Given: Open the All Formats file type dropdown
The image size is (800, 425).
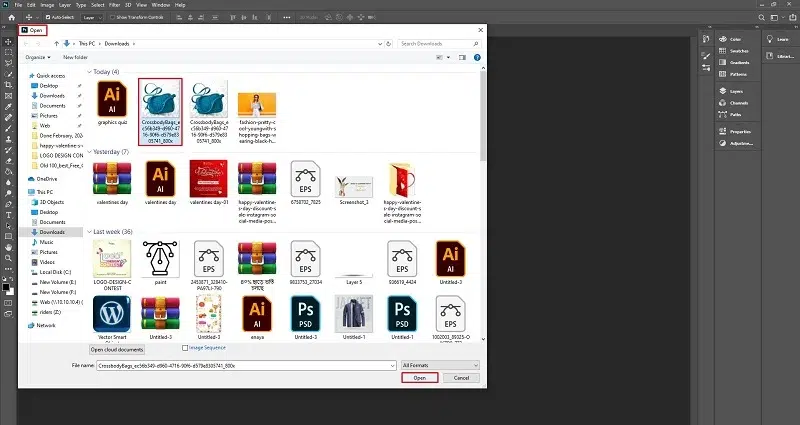Looking at the screenshot, I should pos(440,365).
